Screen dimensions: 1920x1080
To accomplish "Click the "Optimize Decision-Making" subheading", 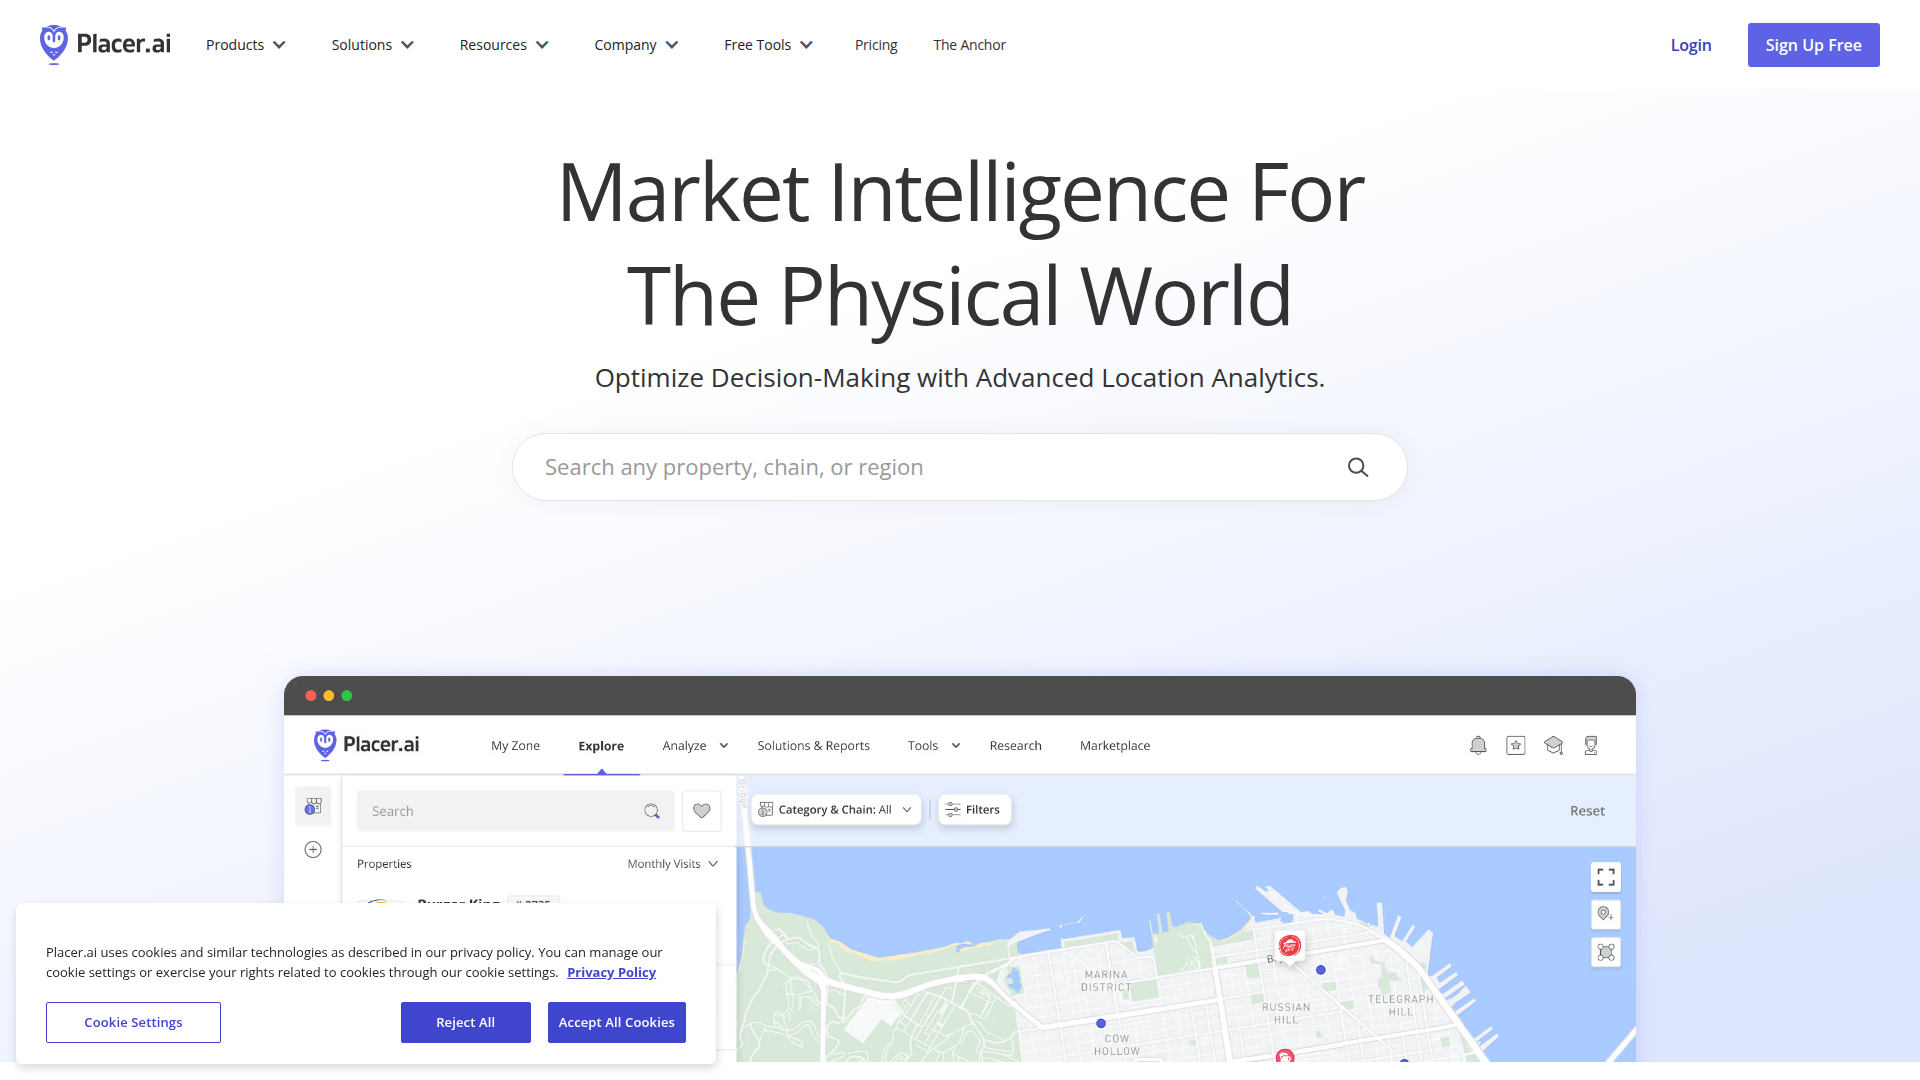I will [960, 378].
